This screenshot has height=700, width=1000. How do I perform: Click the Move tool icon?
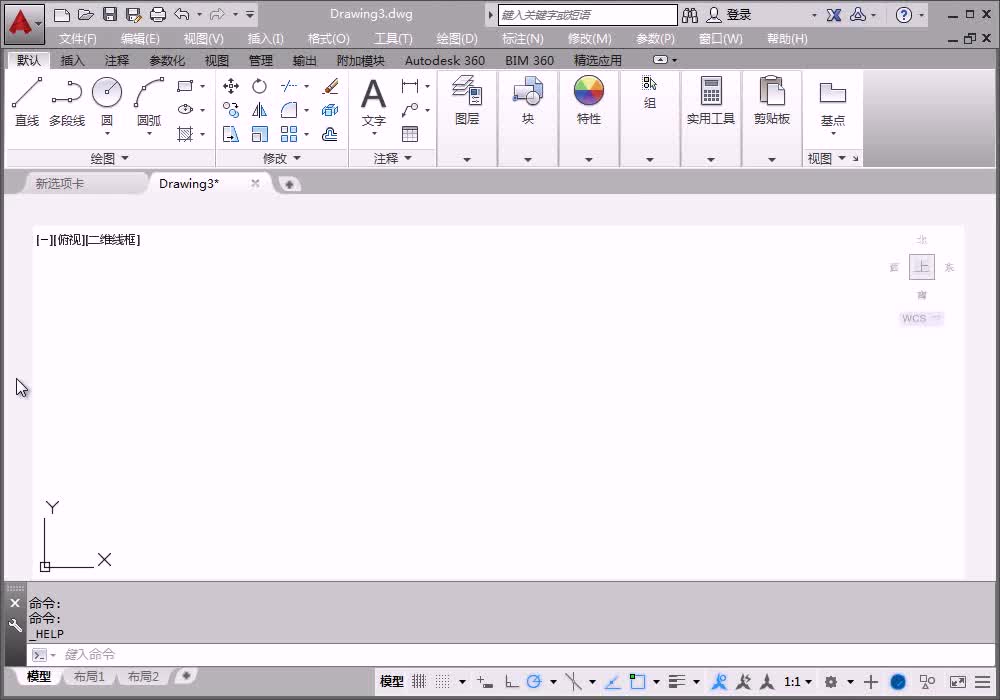click(x=231, y=86)
